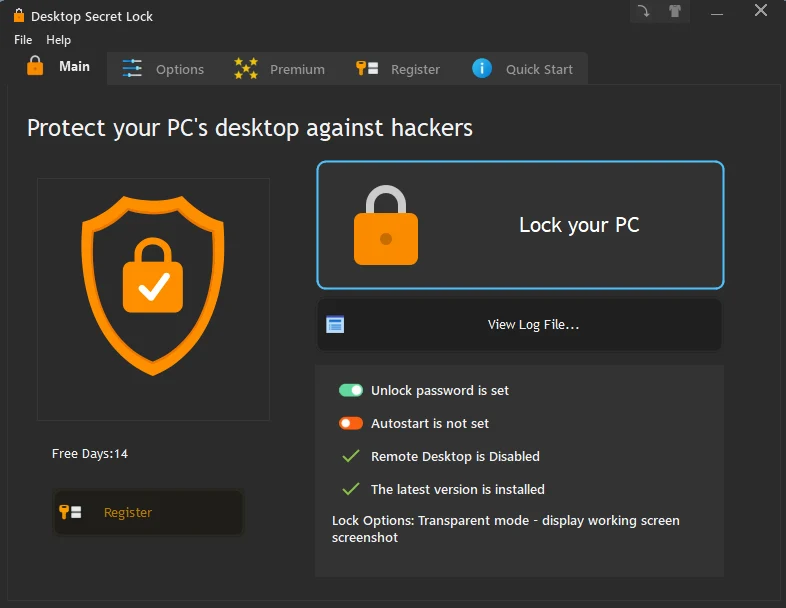The image size is (786, 608).
Task: Open View Log File
Action: coord(519,325)
